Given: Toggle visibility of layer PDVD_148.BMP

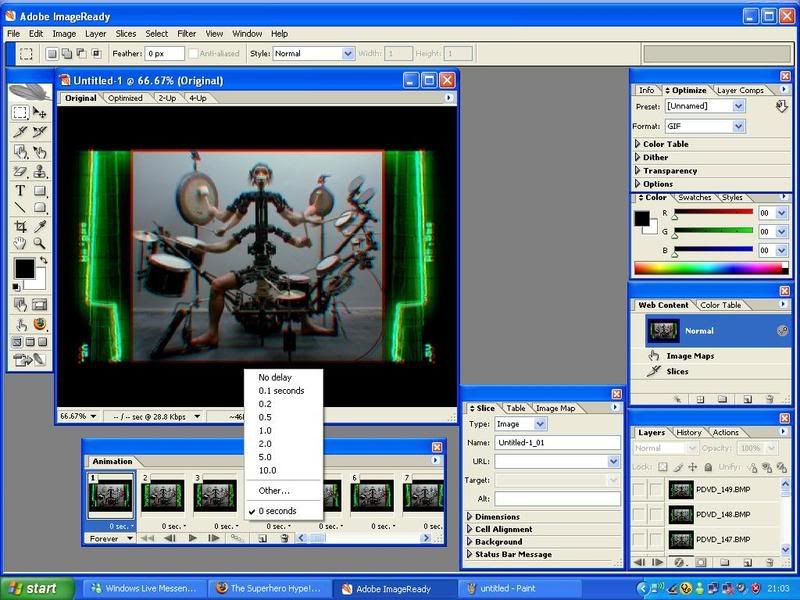Looking at the screenshot, I should pyautogui.click(x=639, y=514).
